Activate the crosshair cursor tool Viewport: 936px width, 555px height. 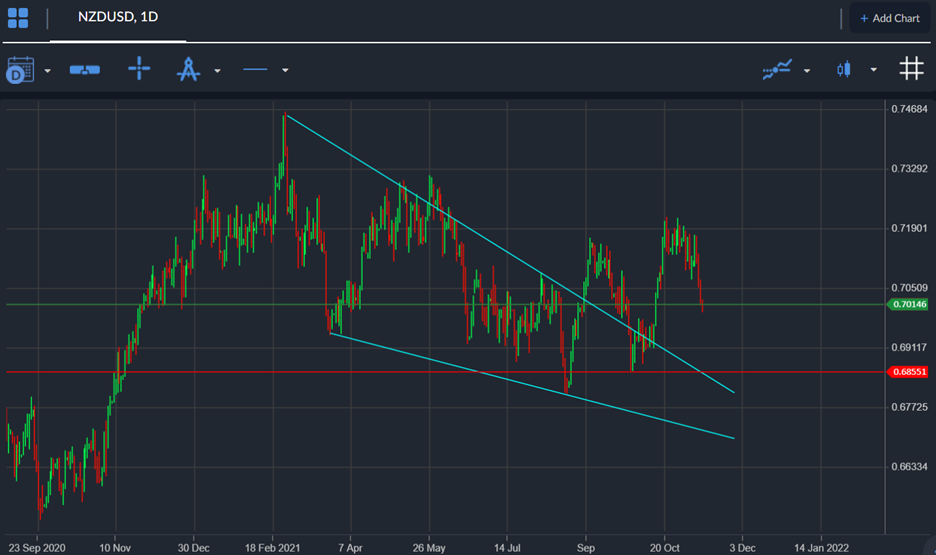pos(139,70)
